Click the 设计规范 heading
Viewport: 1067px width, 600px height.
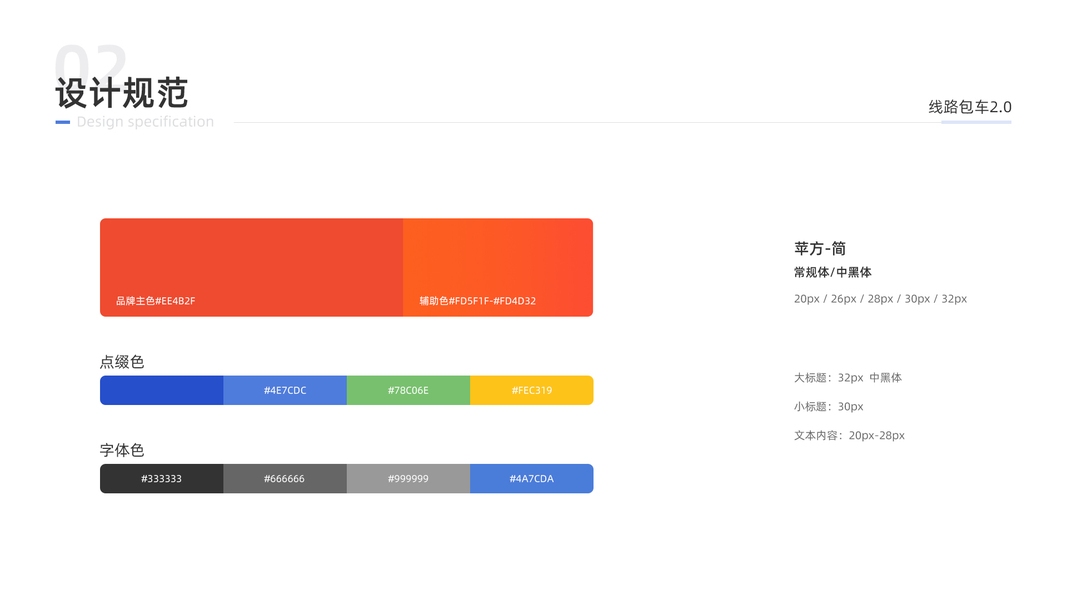122,93
